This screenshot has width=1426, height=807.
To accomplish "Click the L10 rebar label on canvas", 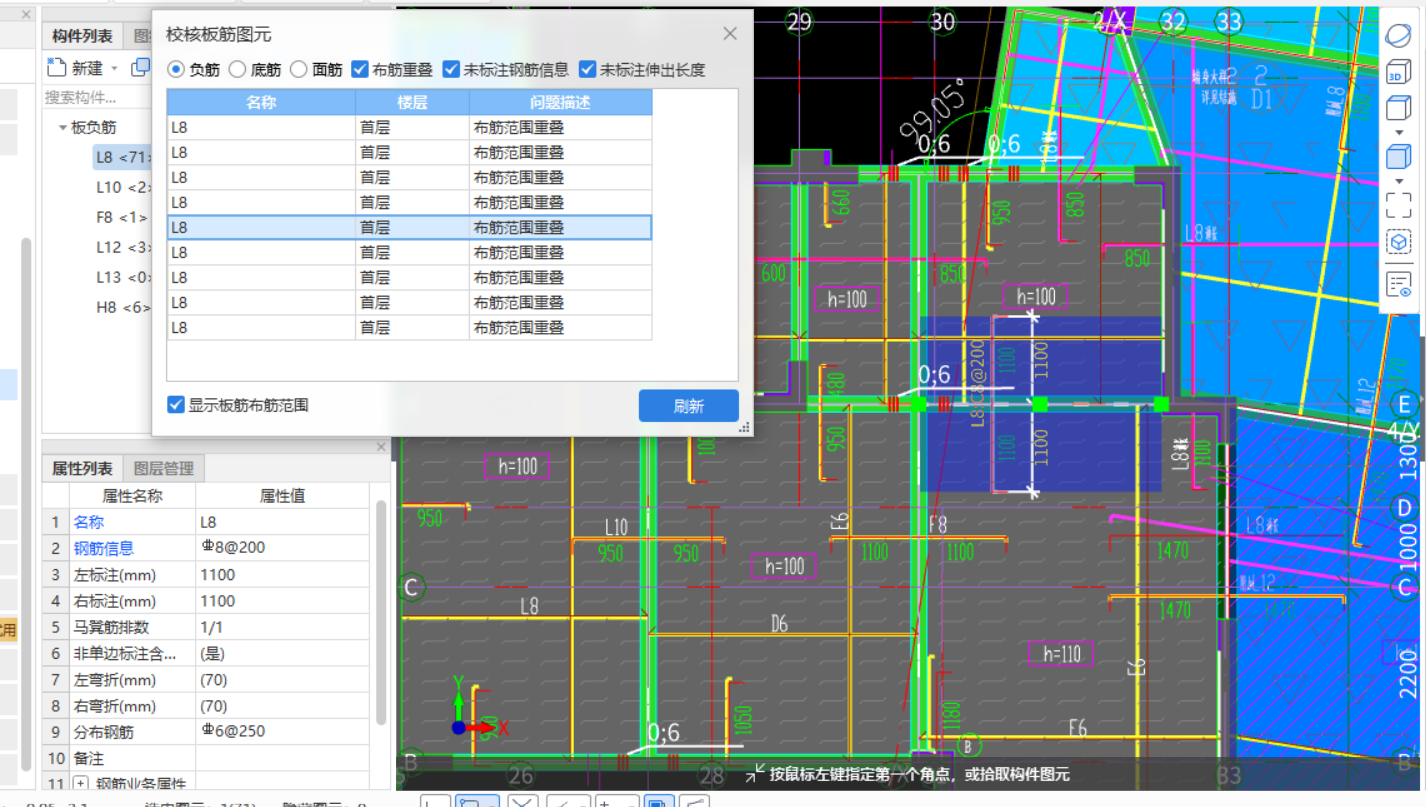I will pyautogui.click(x=616, y=527).
